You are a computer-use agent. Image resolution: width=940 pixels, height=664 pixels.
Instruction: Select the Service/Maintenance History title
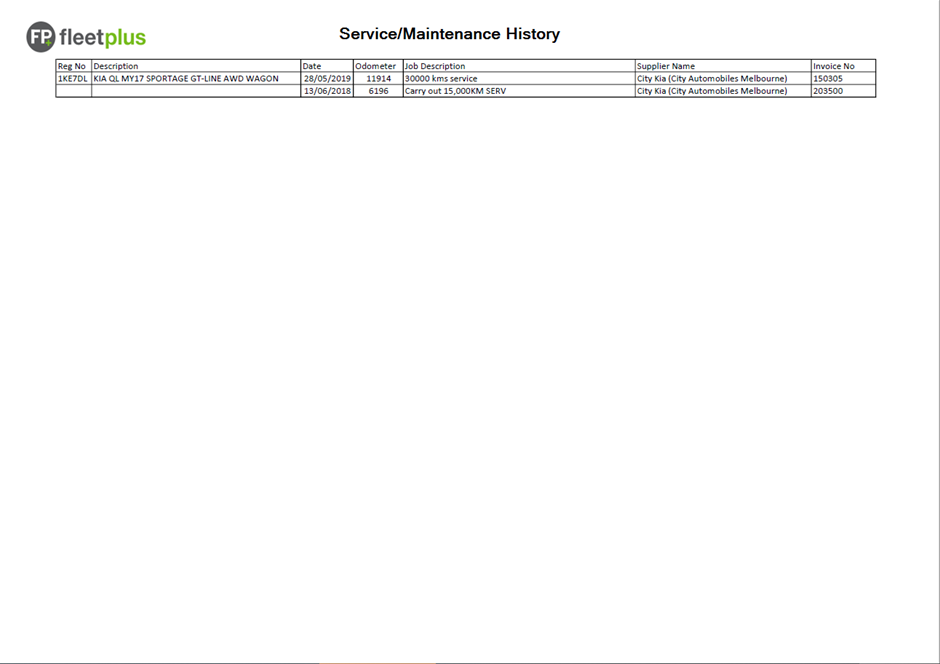tap(449, 34)
